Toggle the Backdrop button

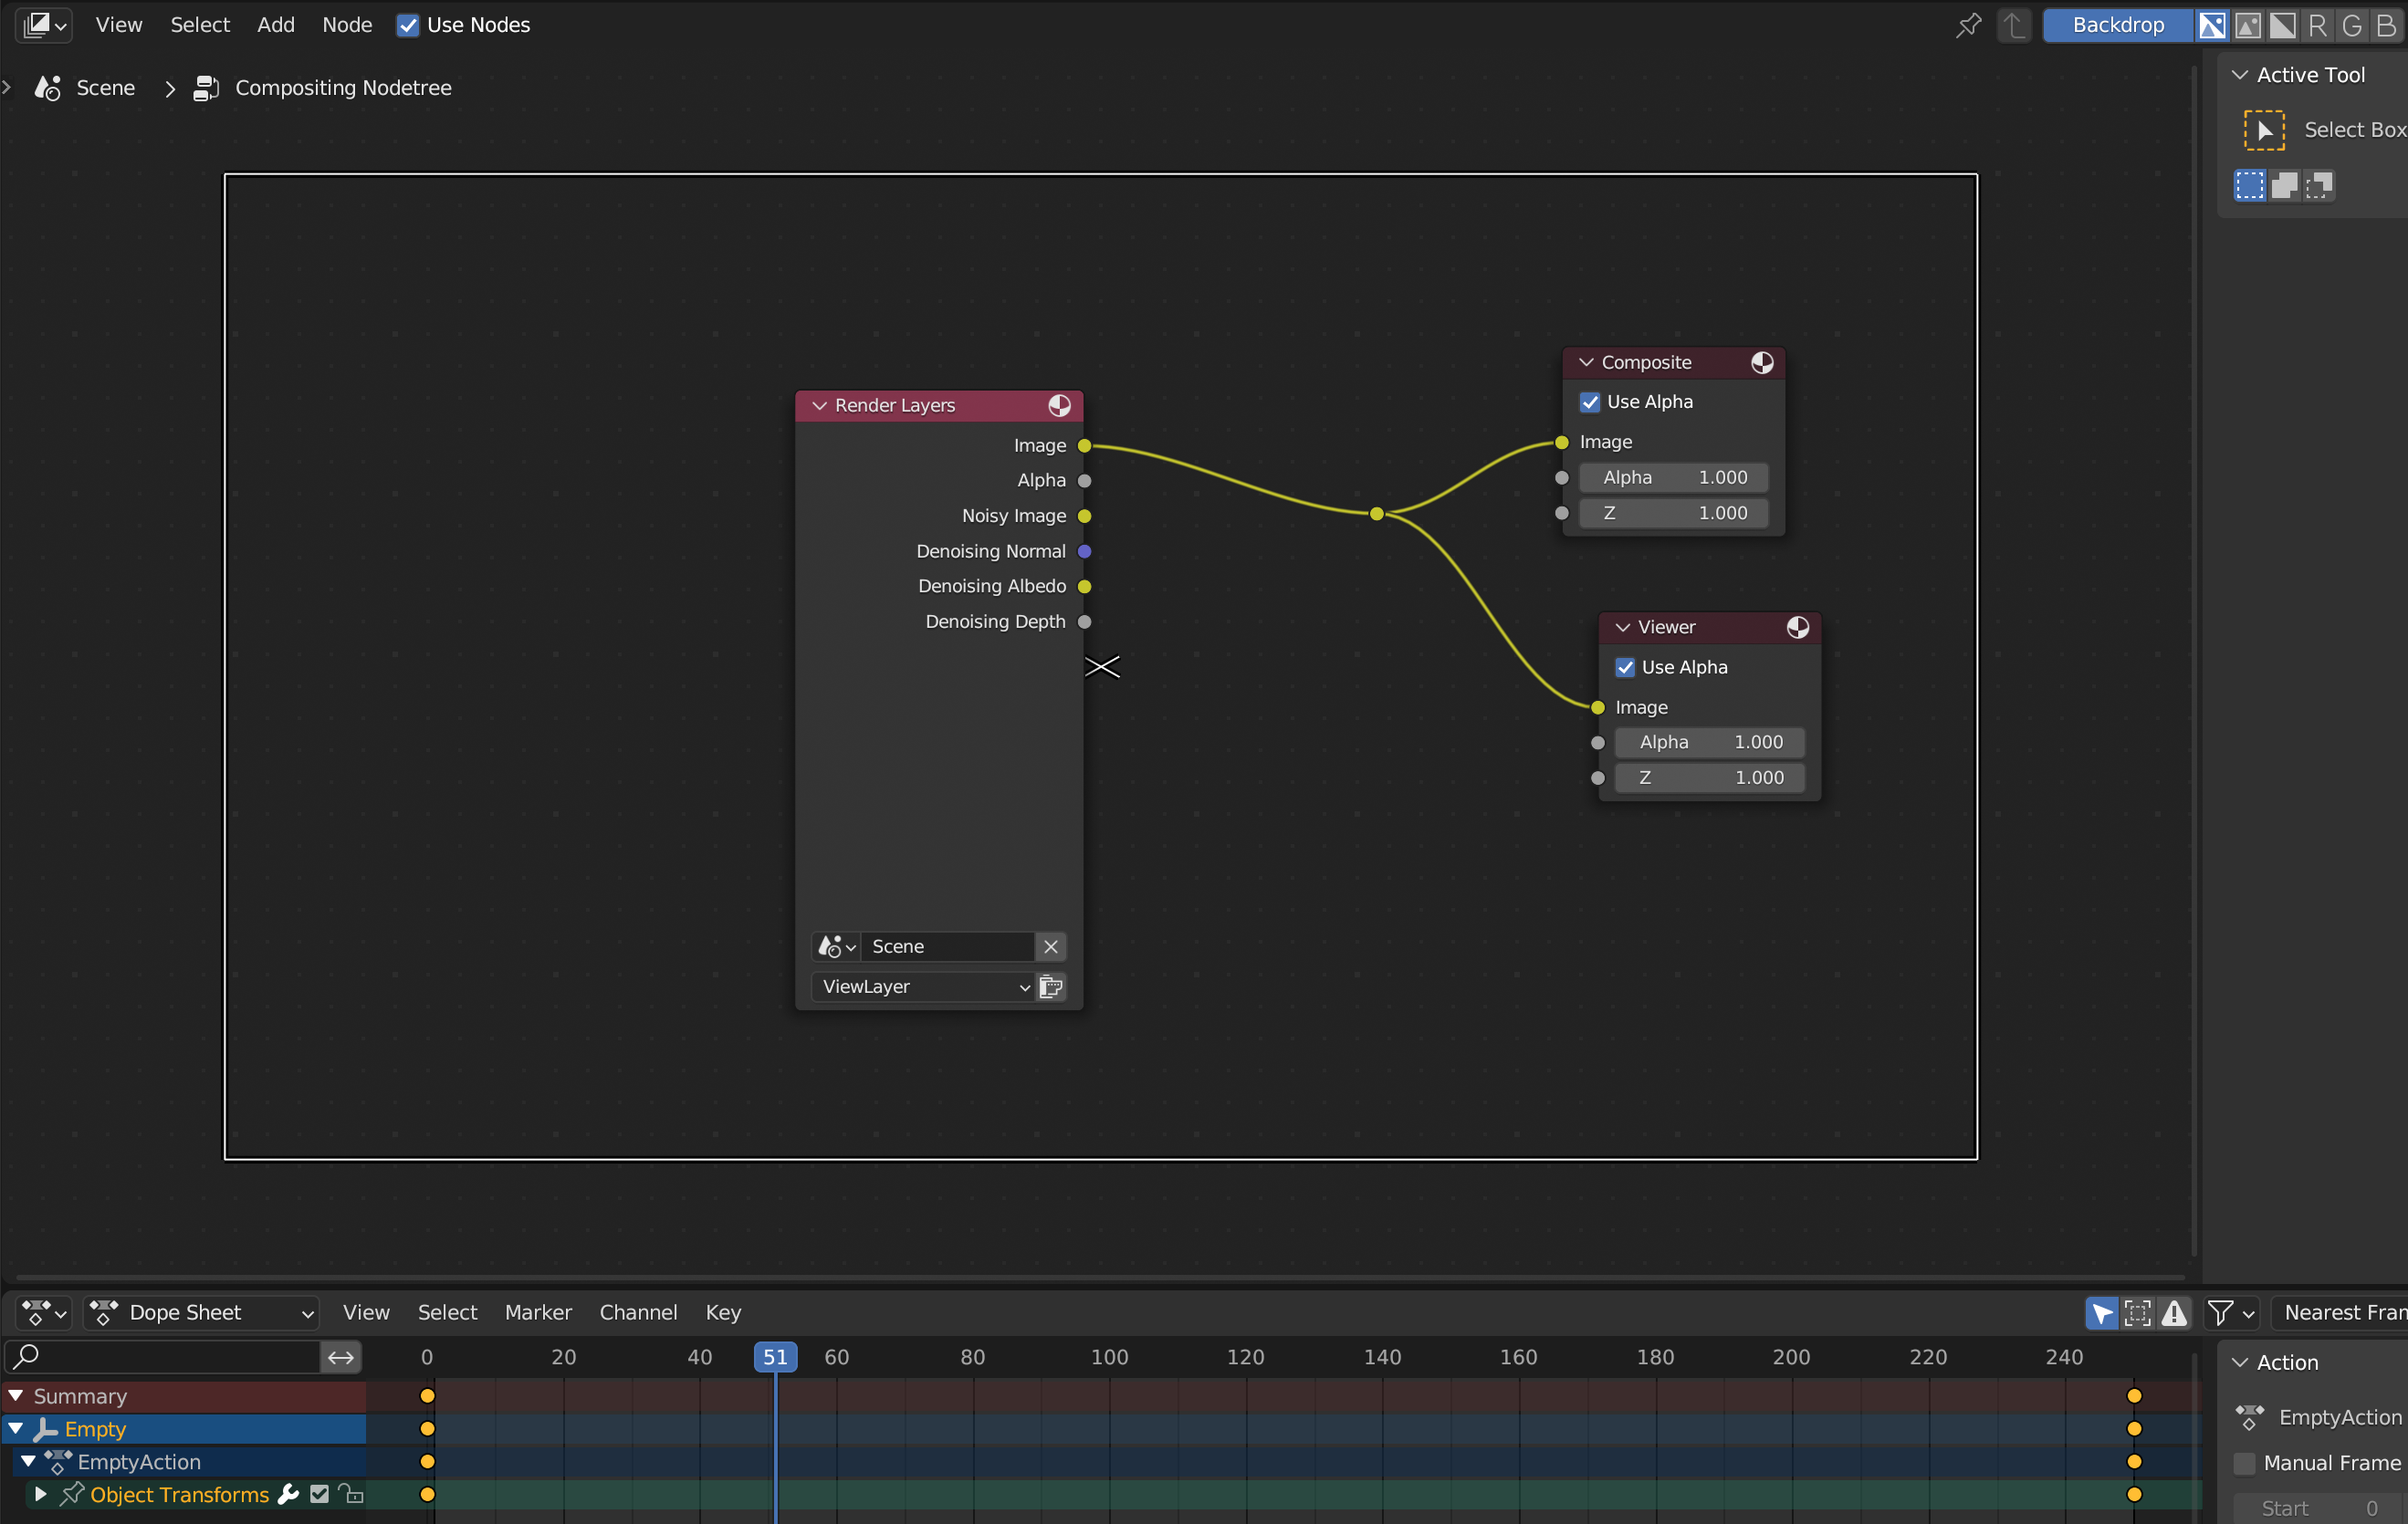click(x=2117, y=25)
